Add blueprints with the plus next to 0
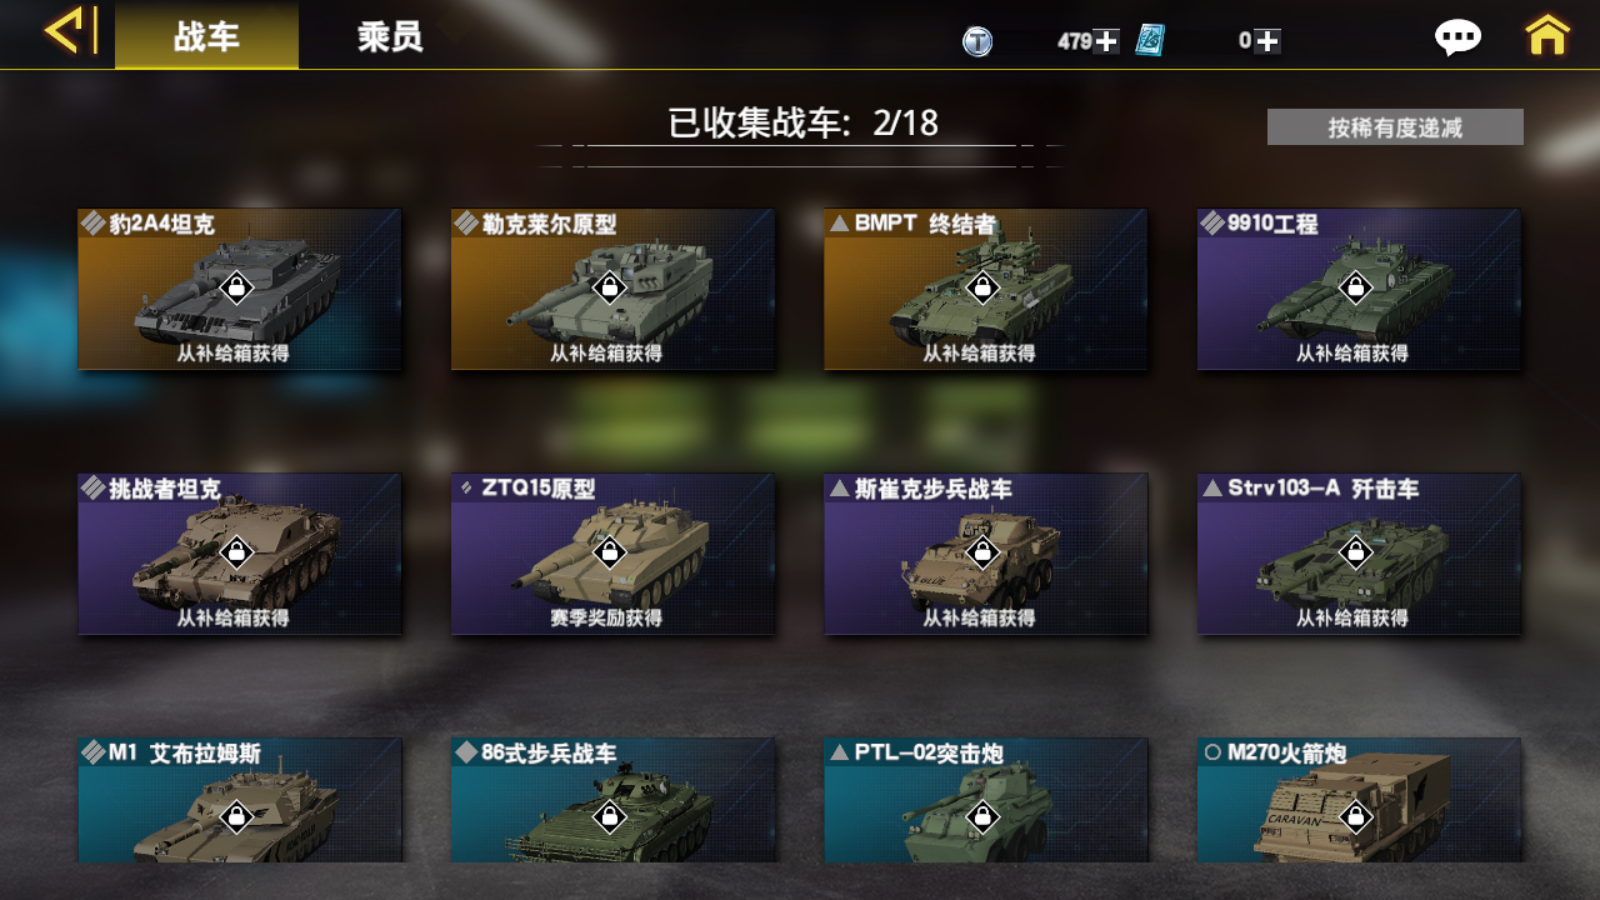1600x900 pixels. pos(1267,41)
